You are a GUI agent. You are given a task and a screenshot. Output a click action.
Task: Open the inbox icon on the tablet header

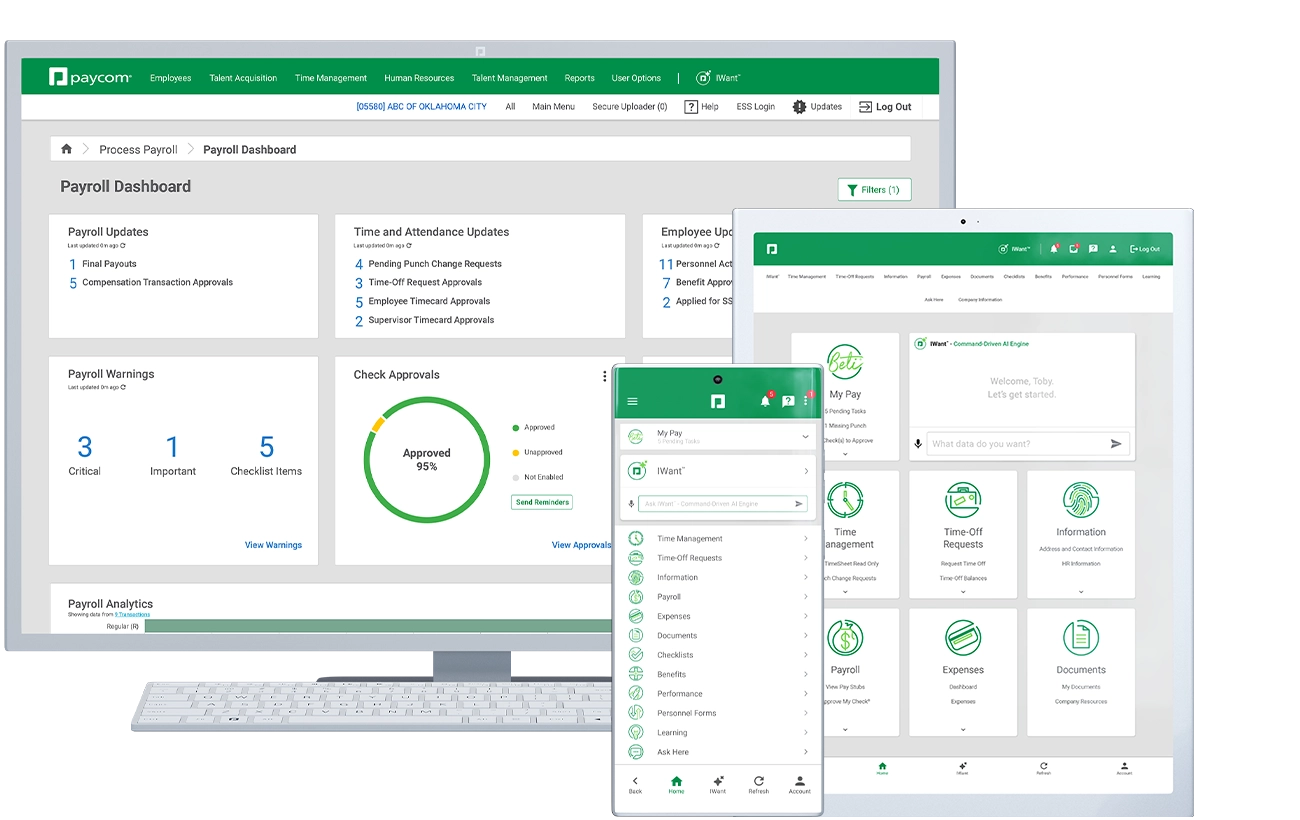coord(1073,248)
